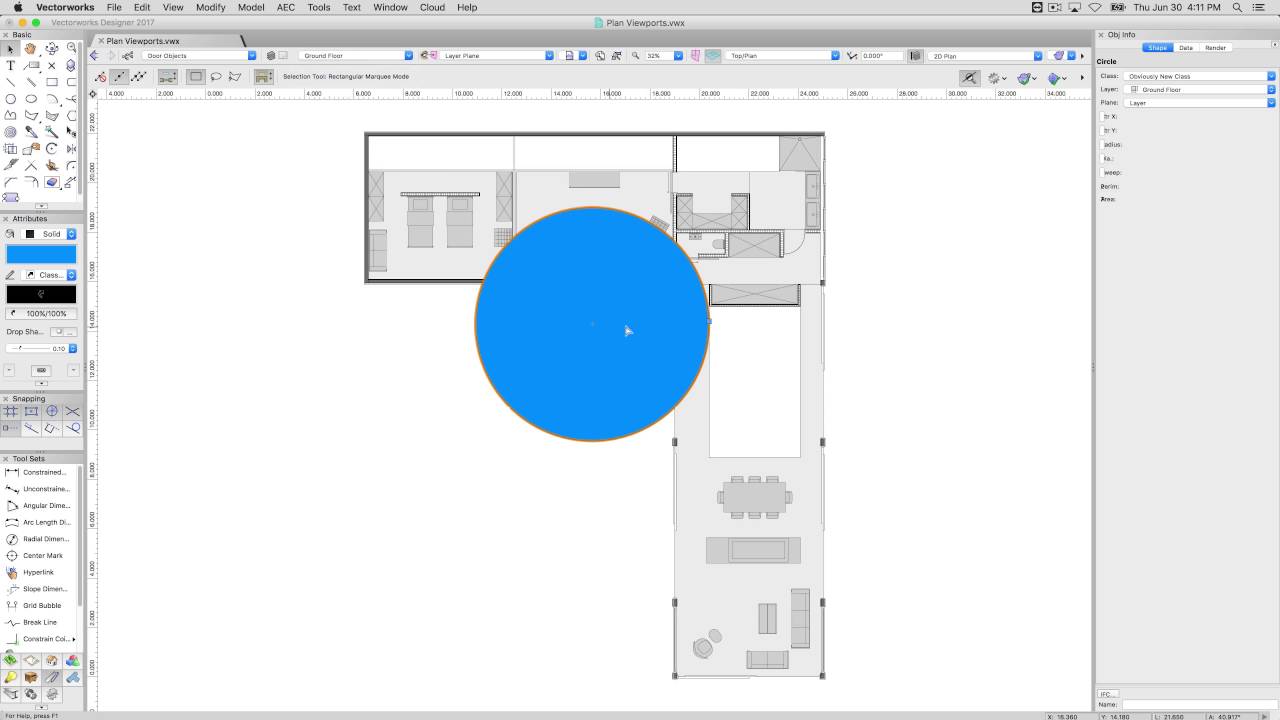Screen dimensions: 1280x720
Task: Click the rotation angle 0.000° field
Action: point(882,56)
